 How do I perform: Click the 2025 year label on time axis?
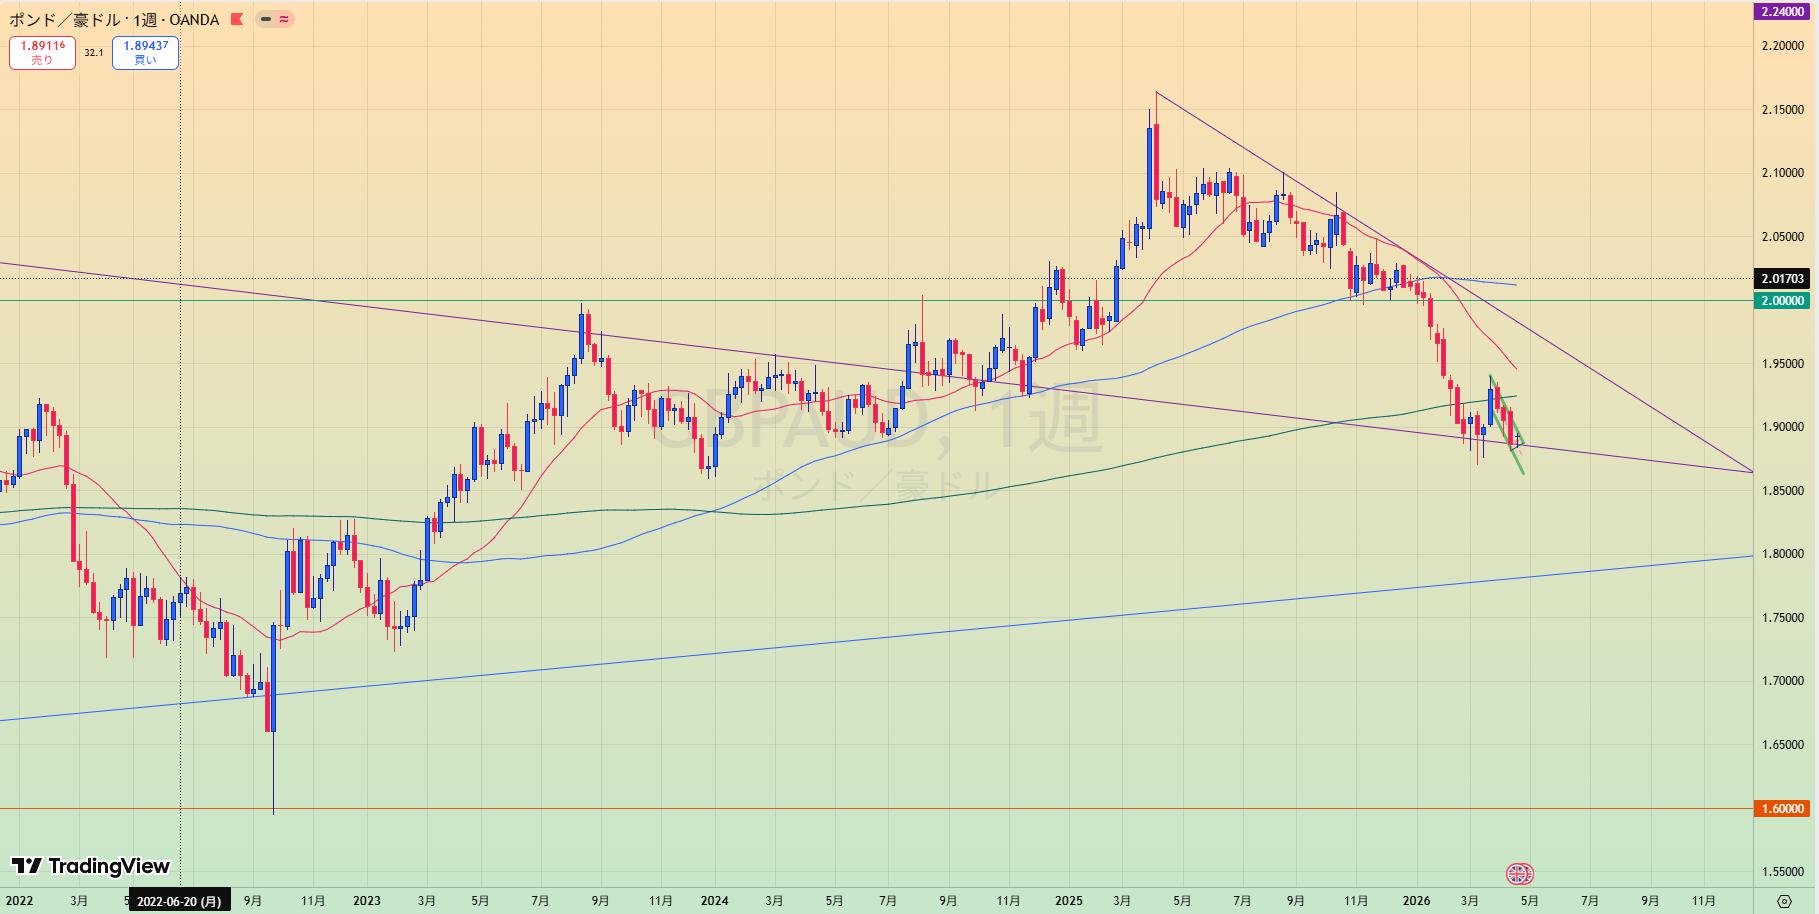[x=1068, y=901]
